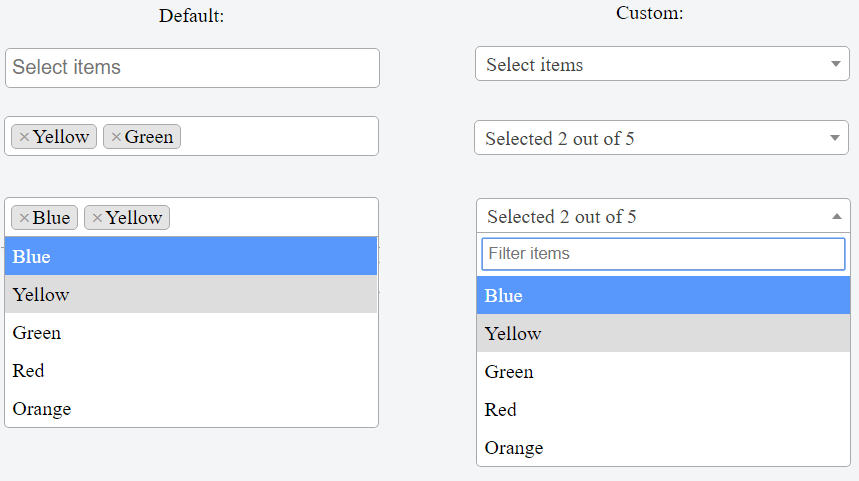Remove the Blue tag in open default select

(24, 218)
